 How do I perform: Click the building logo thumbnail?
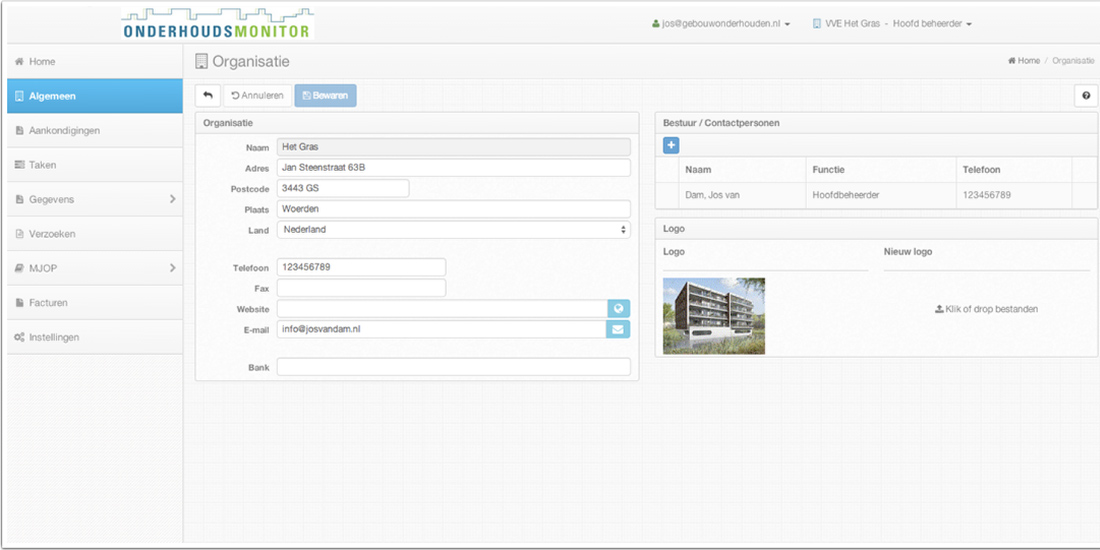tap(714, 316)
